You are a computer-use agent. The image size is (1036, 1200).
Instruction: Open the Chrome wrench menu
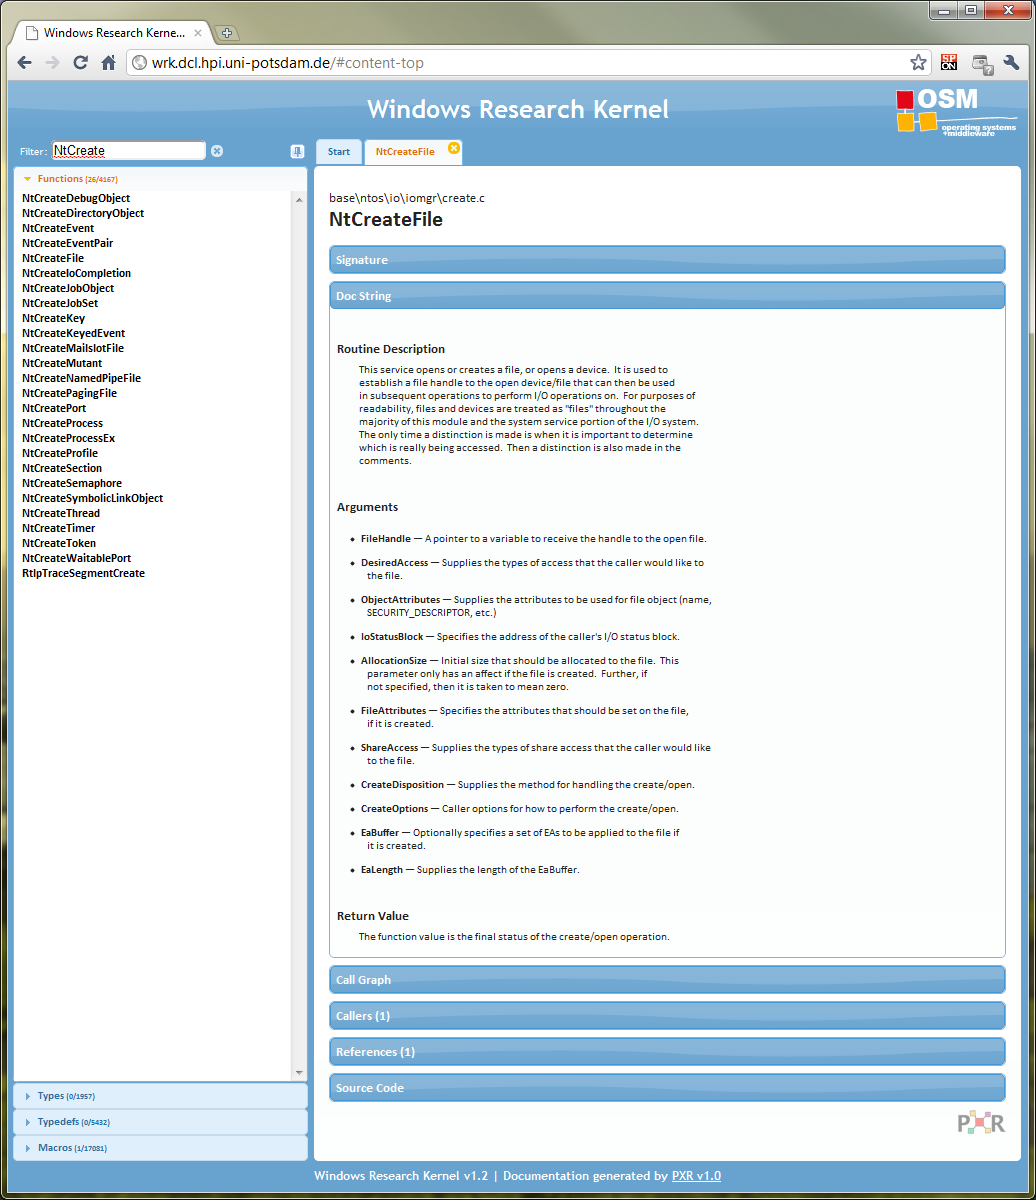pos(1011,63)
